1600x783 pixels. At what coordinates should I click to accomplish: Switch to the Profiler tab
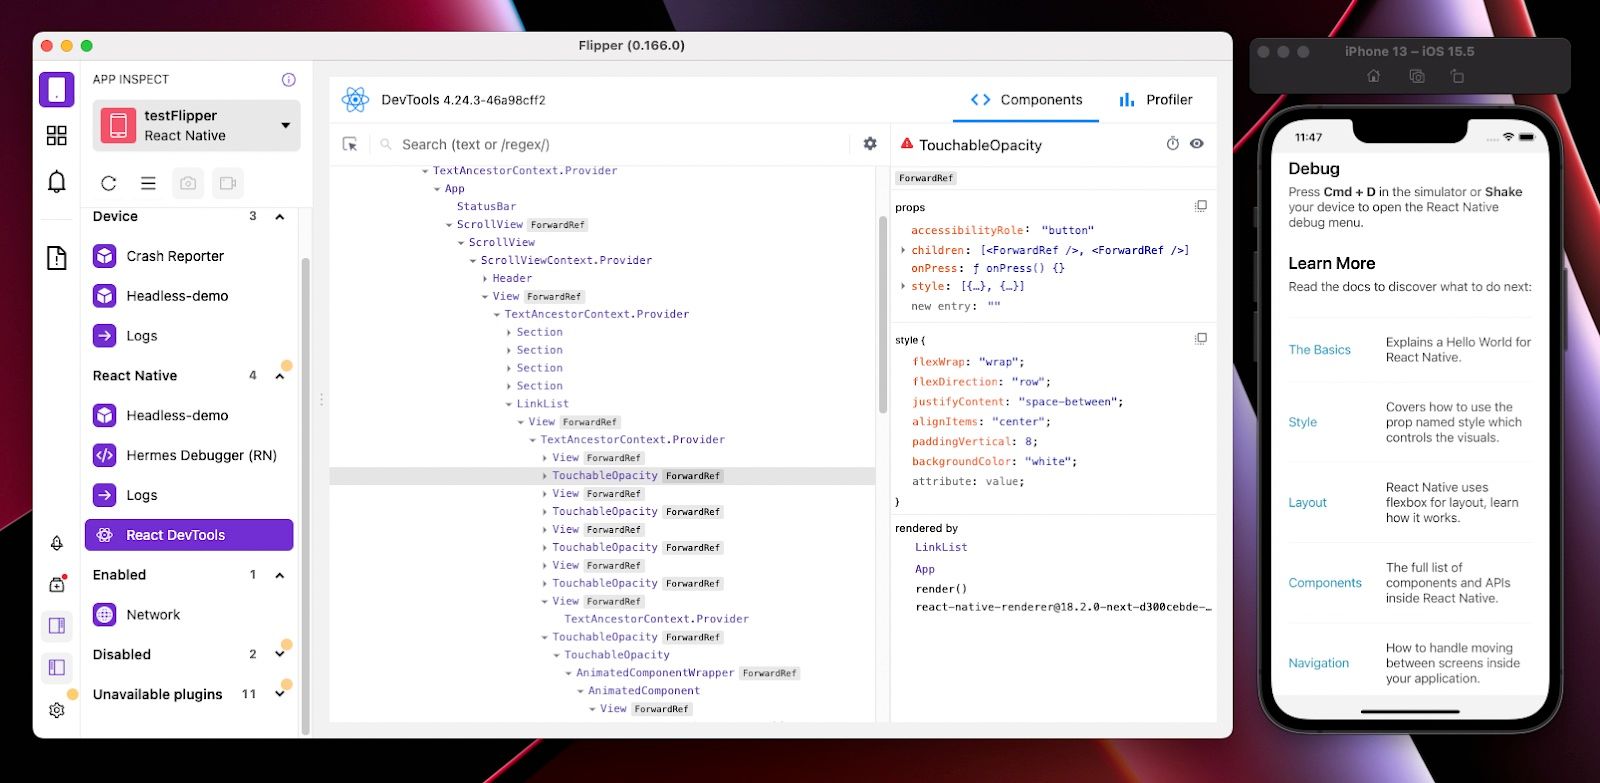pos(1156,100)
